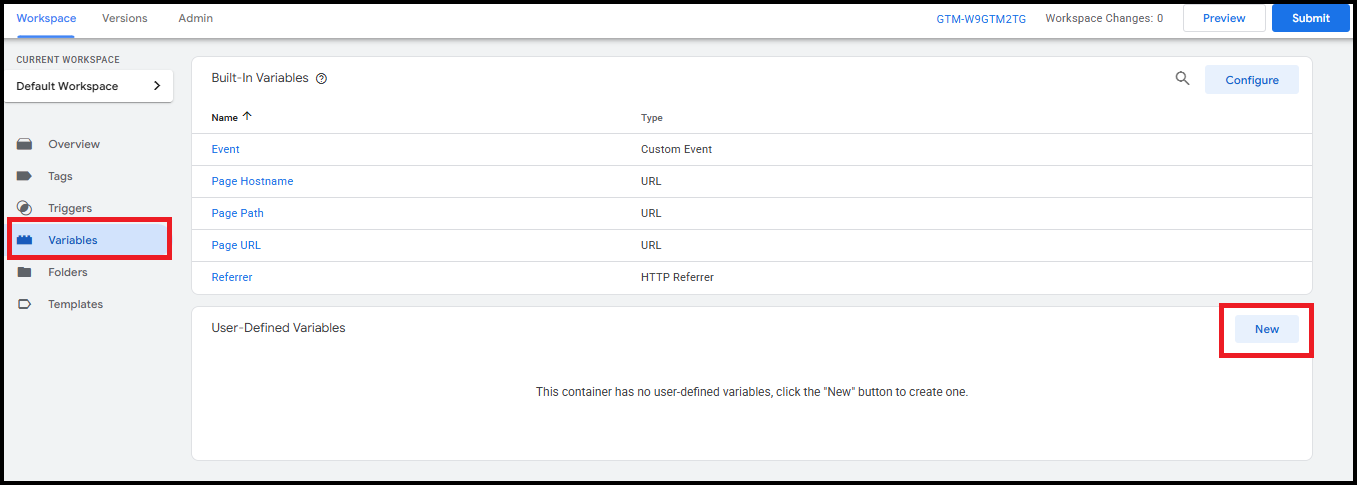The image size is (1357, 485).
Task: Open the Page Hostname variable
Action: (252, 181)
